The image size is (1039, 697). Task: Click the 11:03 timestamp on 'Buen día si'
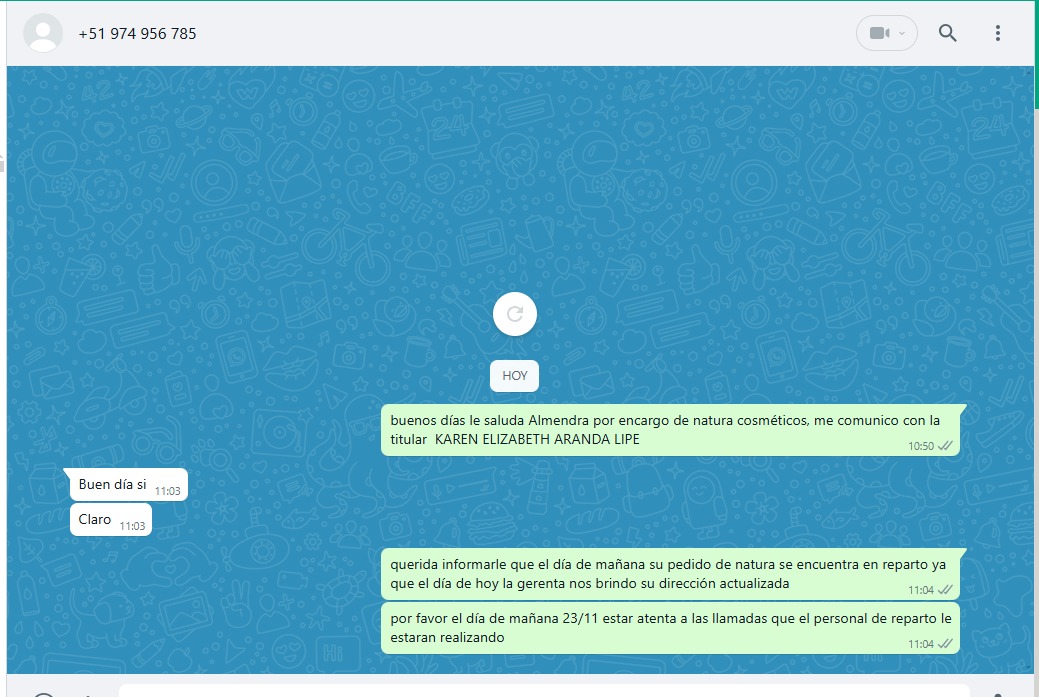167,491
